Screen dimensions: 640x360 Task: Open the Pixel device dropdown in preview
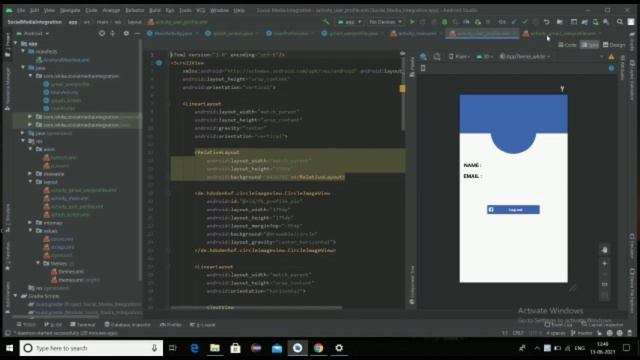tap(460, 56)
